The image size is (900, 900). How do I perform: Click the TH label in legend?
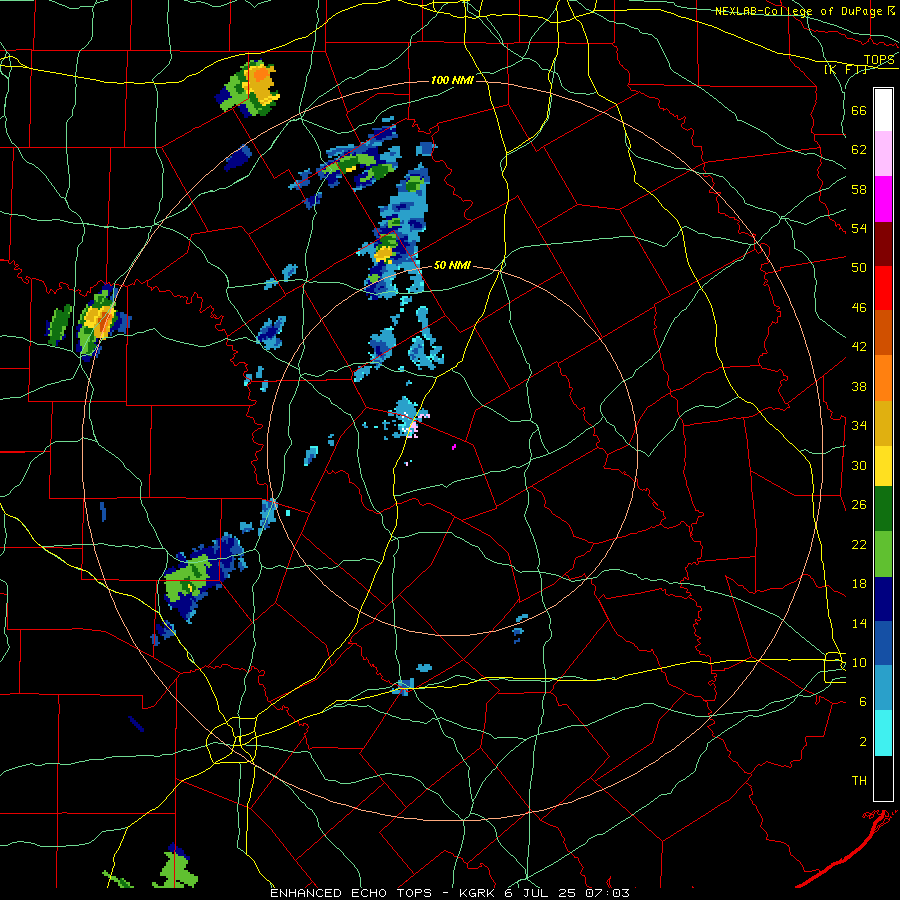tap(859, 781)
